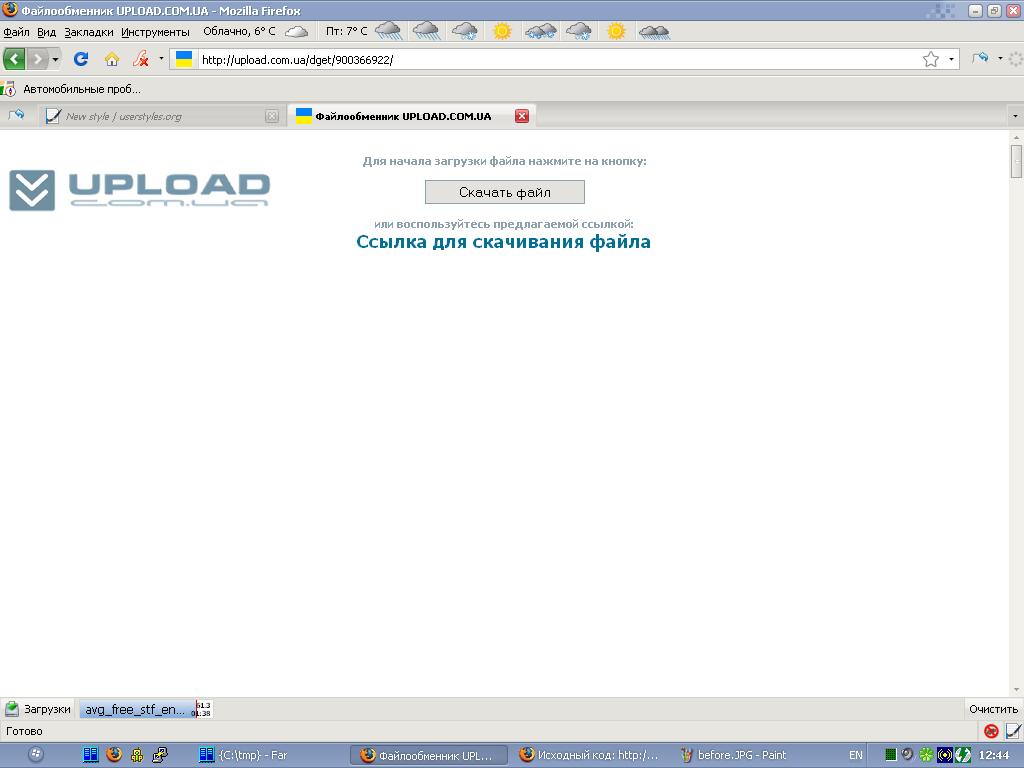Open the Инструменты menu
Image resolution: width=1024 pixels, height=768 pixels.
pos(155,31)
